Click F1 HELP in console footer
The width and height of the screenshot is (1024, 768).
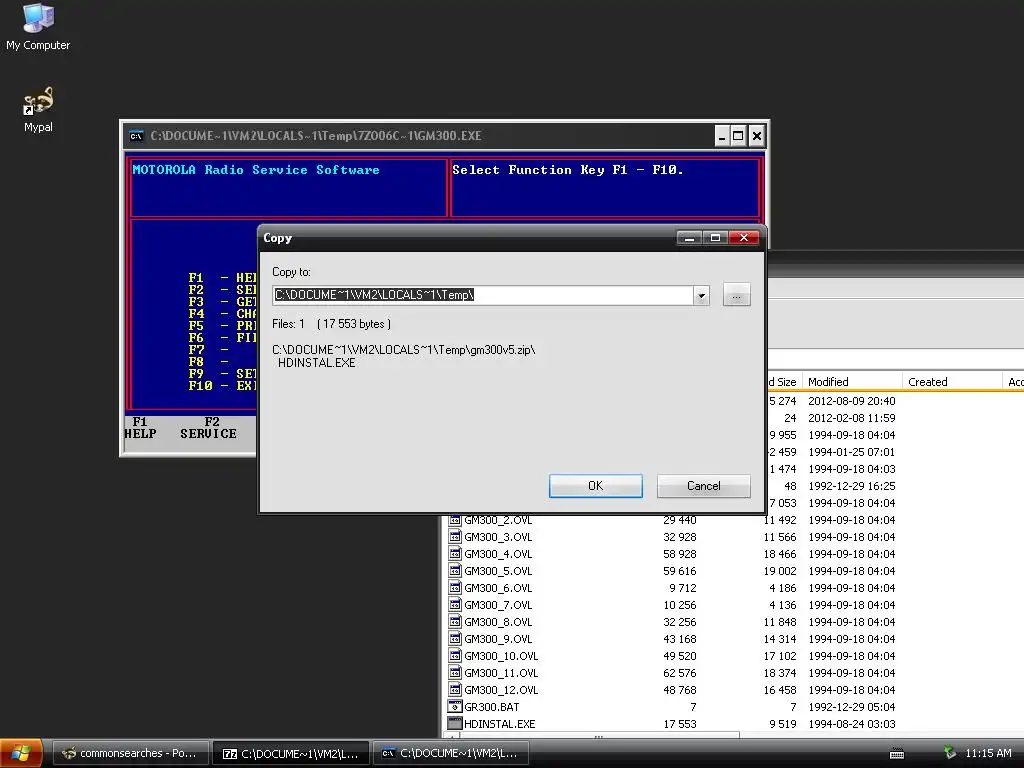coord(140,428)
